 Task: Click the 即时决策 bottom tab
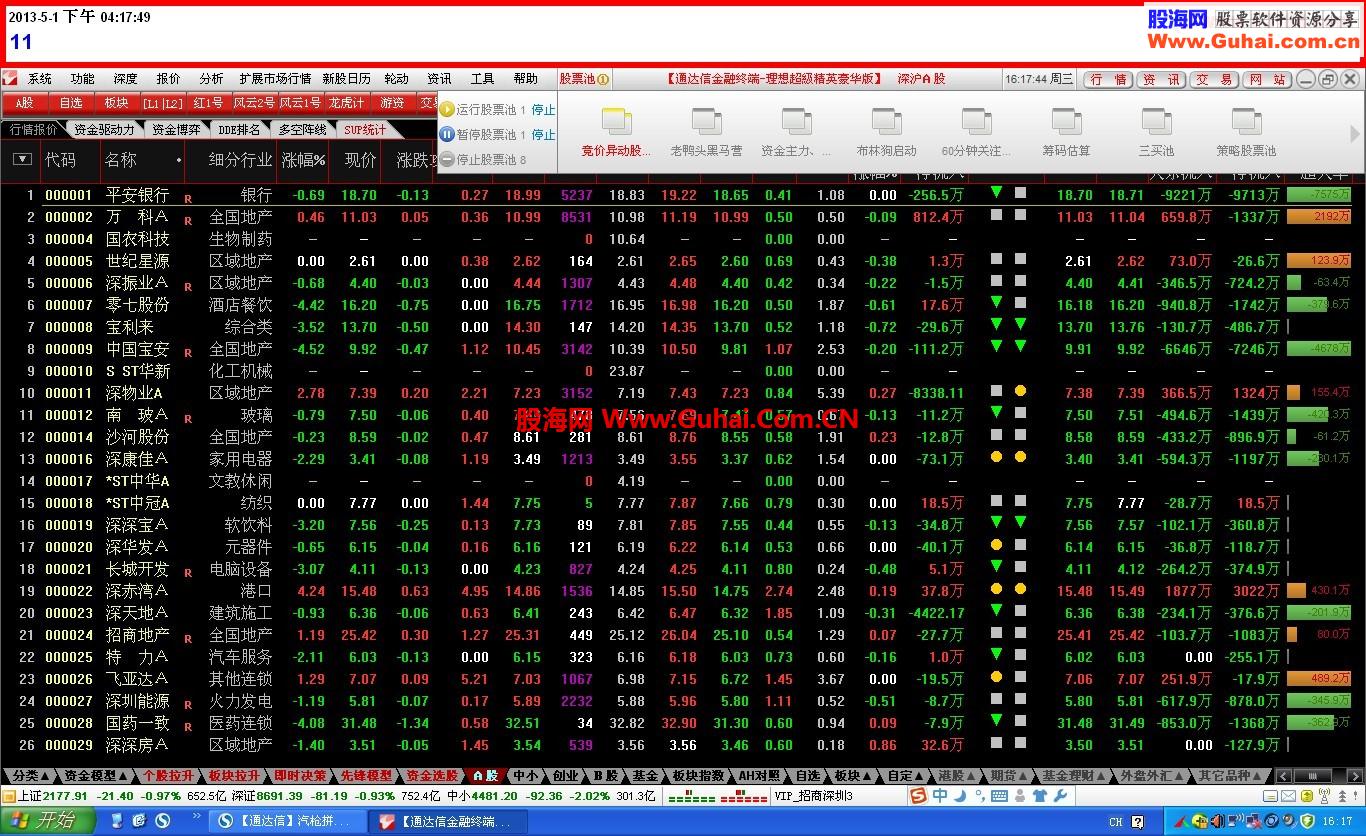click(300, 776)
